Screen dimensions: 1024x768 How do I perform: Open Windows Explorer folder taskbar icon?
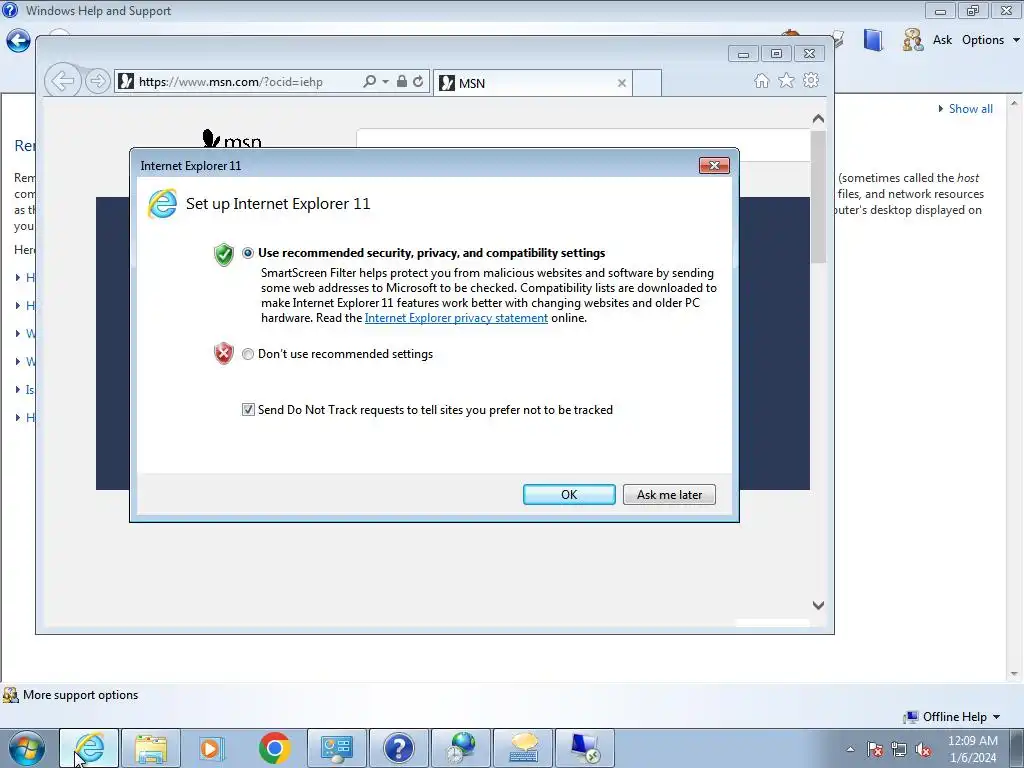[x=151, y=748]
